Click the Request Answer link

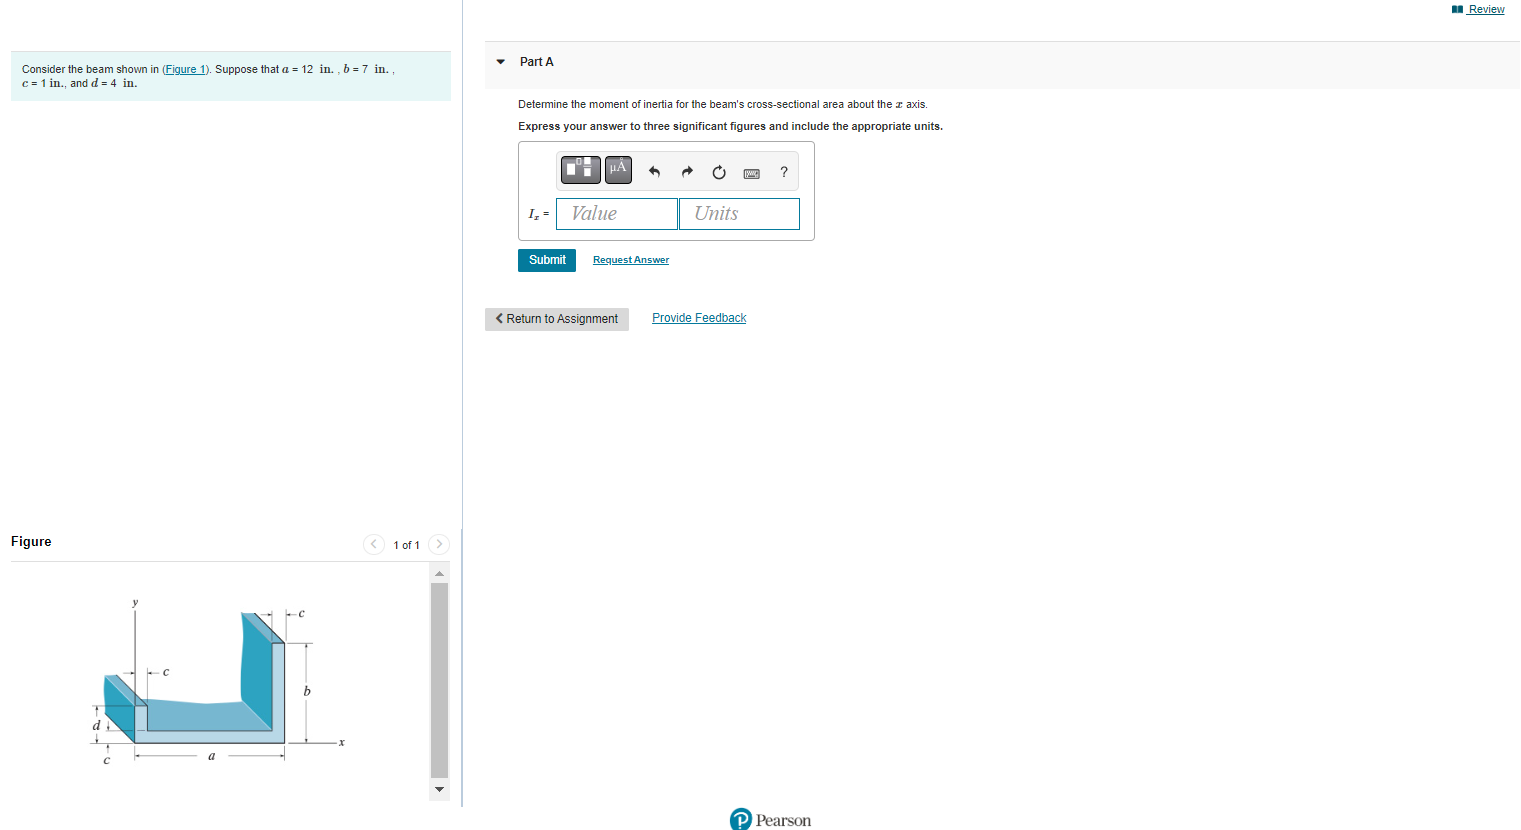click(630, 259)
